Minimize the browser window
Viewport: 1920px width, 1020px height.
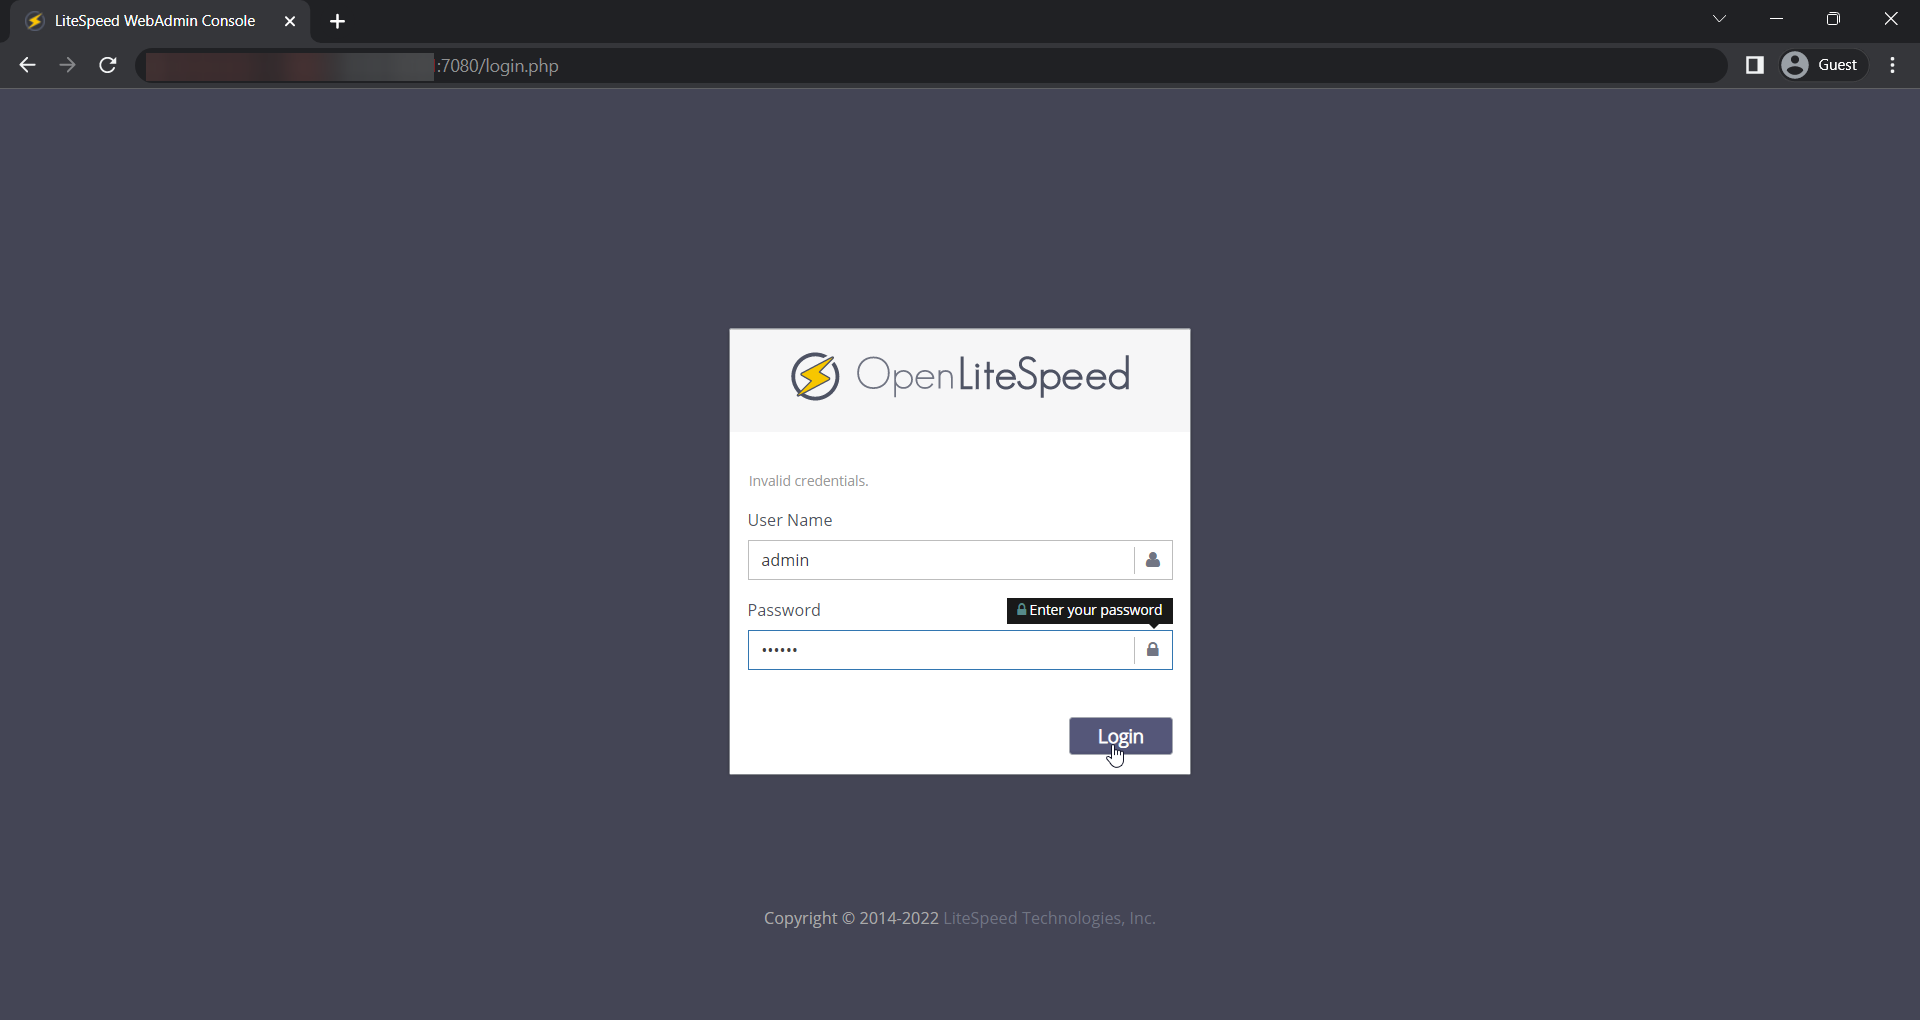click(1776, 19)
